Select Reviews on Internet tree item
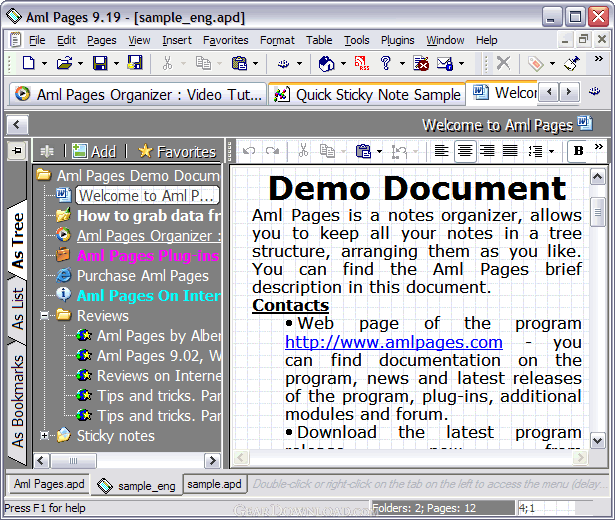This screenshot has height=520, width=615. 159,376
